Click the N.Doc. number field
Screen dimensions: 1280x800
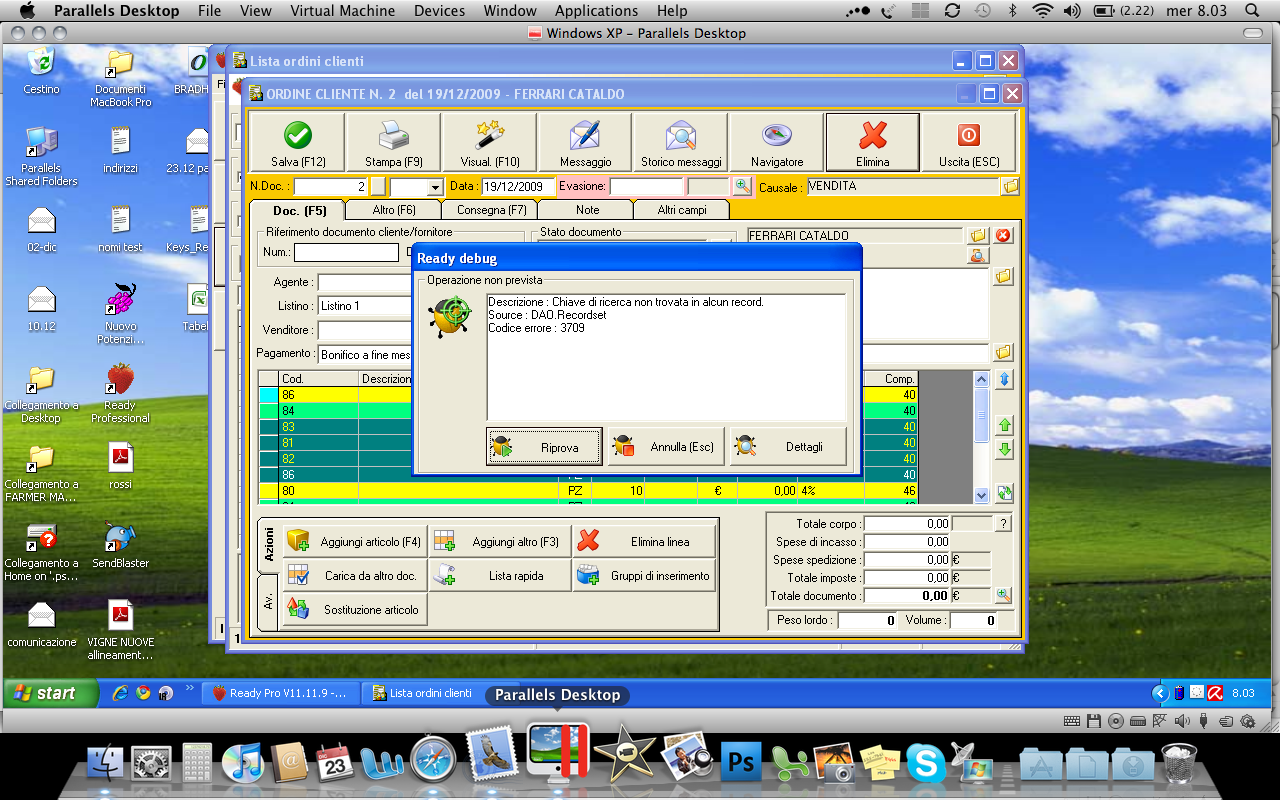coord(331,187)
